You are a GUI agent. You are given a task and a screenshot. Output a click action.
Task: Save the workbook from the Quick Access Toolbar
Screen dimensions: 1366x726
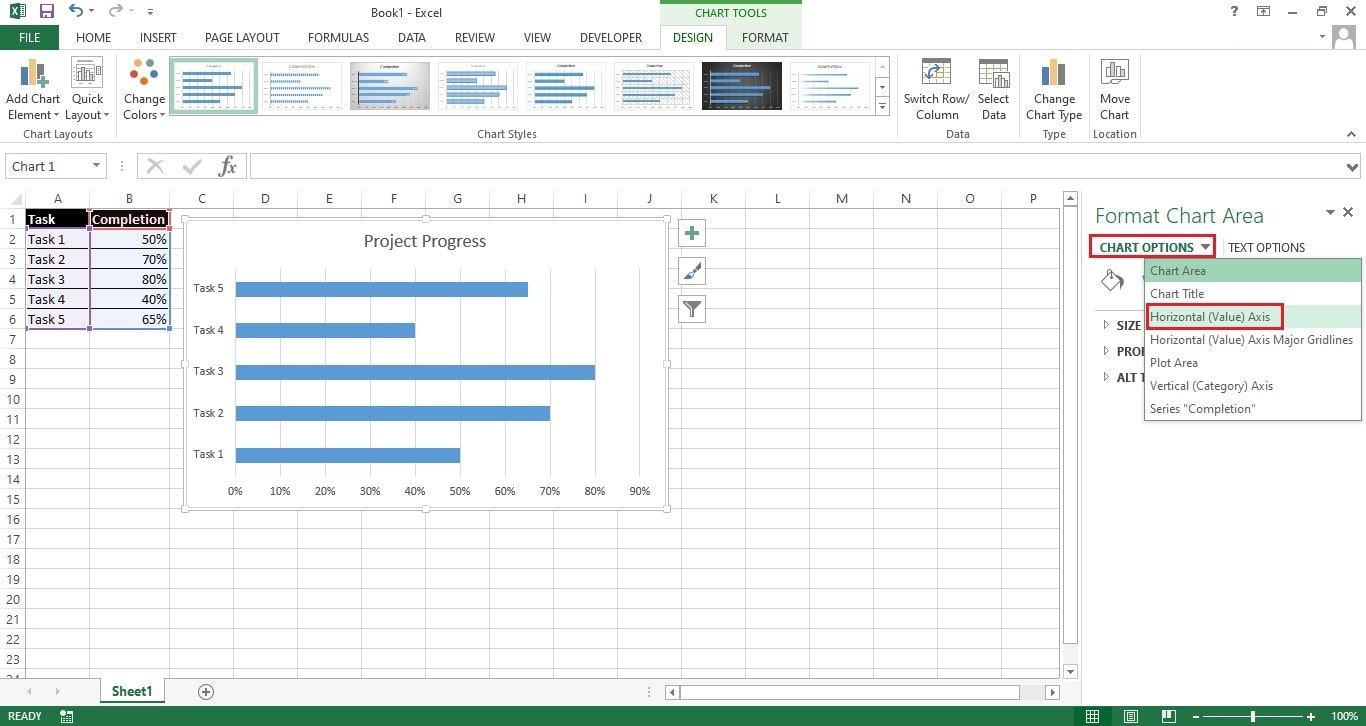click(44, 12)
